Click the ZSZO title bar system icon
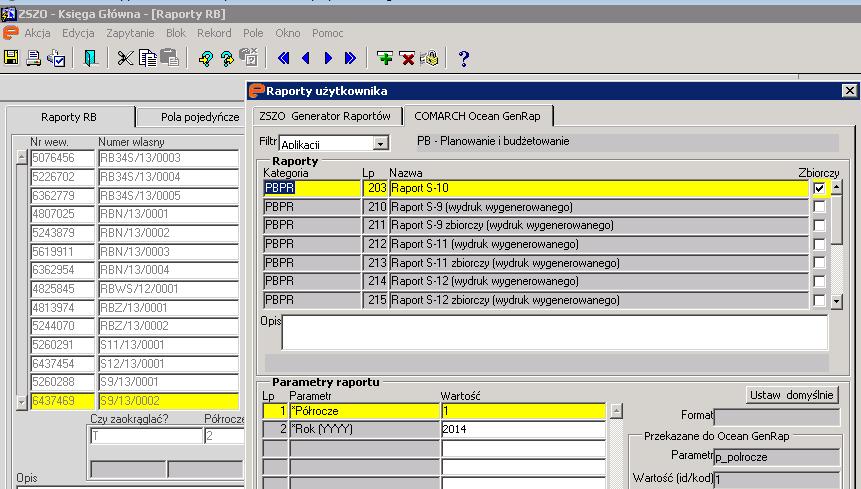Image resolution: width=861 pixels, height=489 pixels. [8, 14]
